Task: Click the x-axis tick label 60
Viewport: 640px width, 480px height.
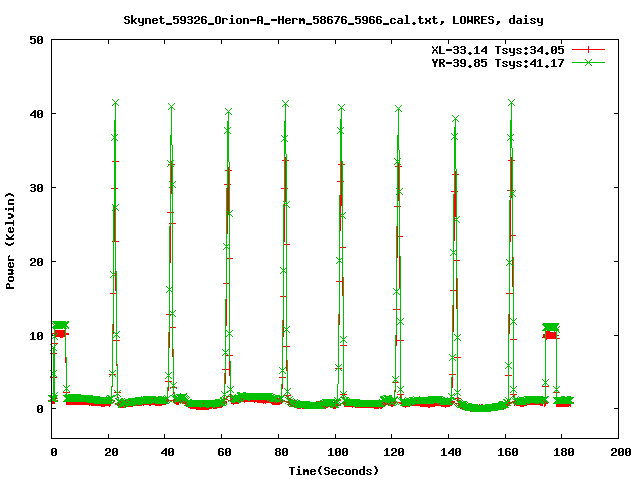Action: tap(224, 452)
